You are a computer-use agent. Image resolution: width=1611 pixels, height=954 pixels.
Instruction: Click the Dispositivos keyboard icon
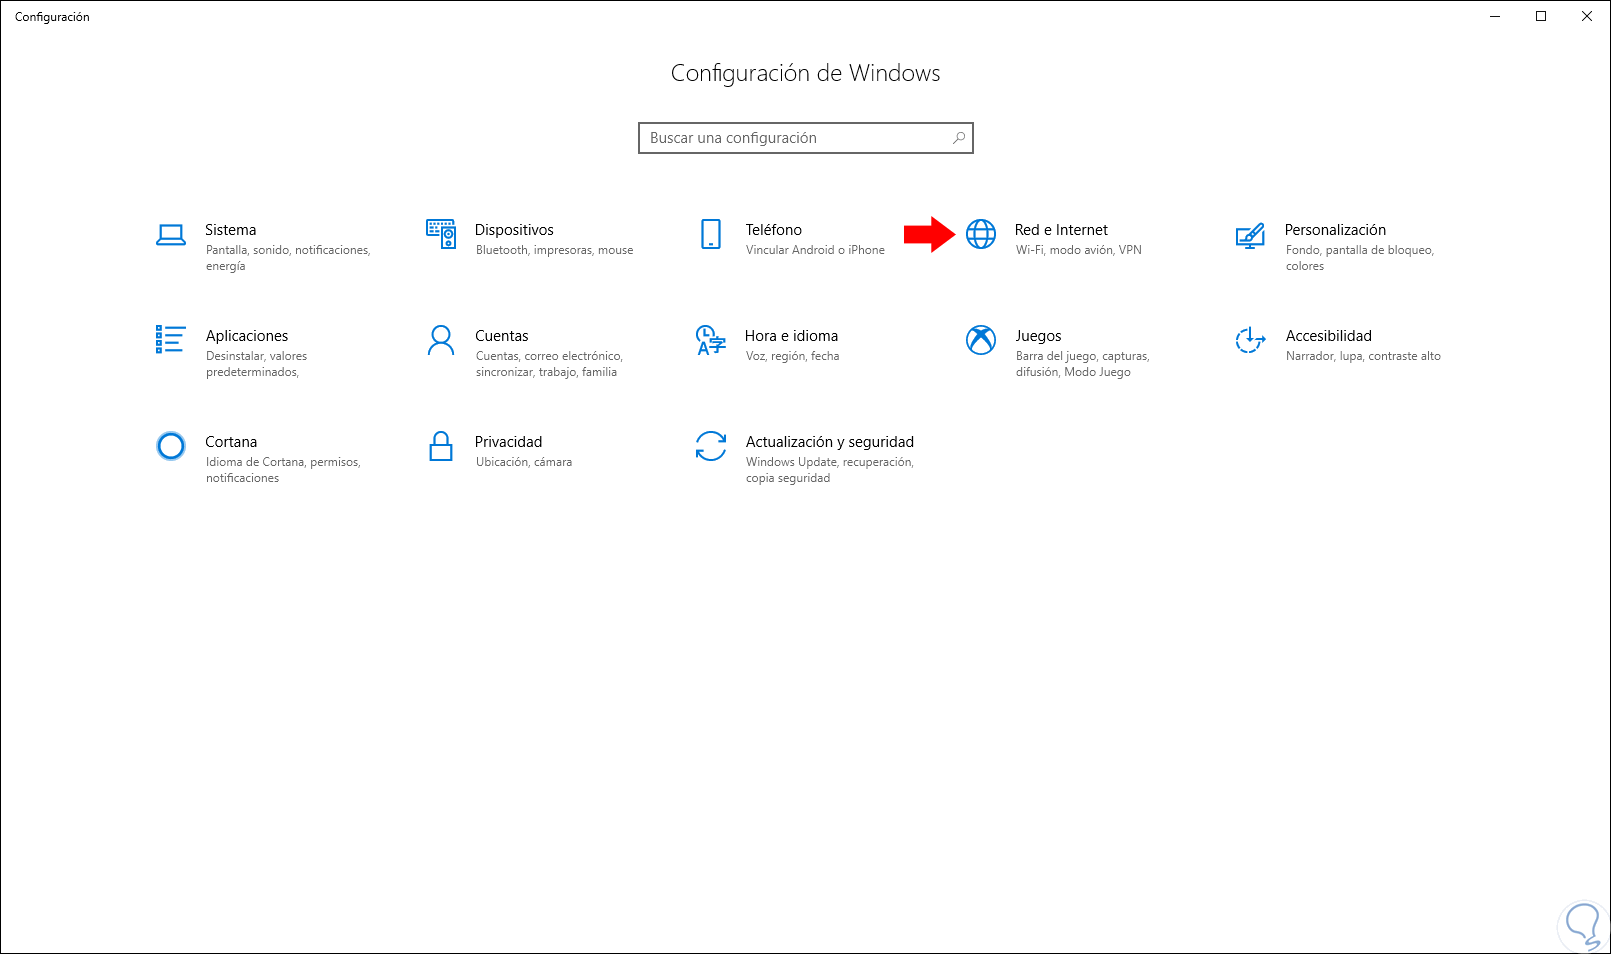tap(441, 234)
